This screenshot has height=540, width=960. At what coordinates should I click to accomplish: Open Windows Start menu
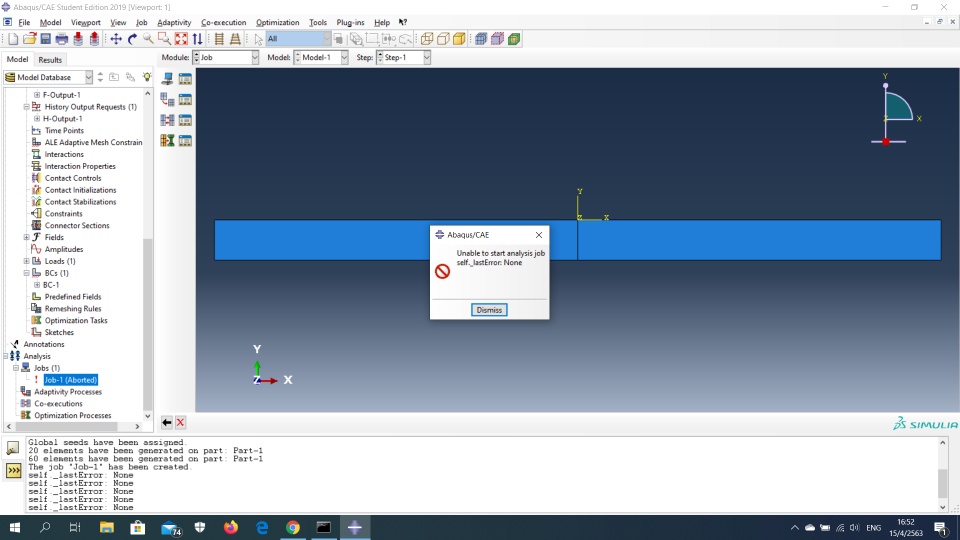[15, 527]
